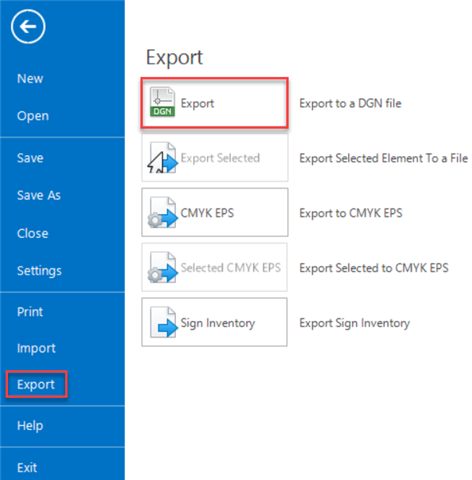
Task: Select New in the backstage menu
Action: point(30,79)
